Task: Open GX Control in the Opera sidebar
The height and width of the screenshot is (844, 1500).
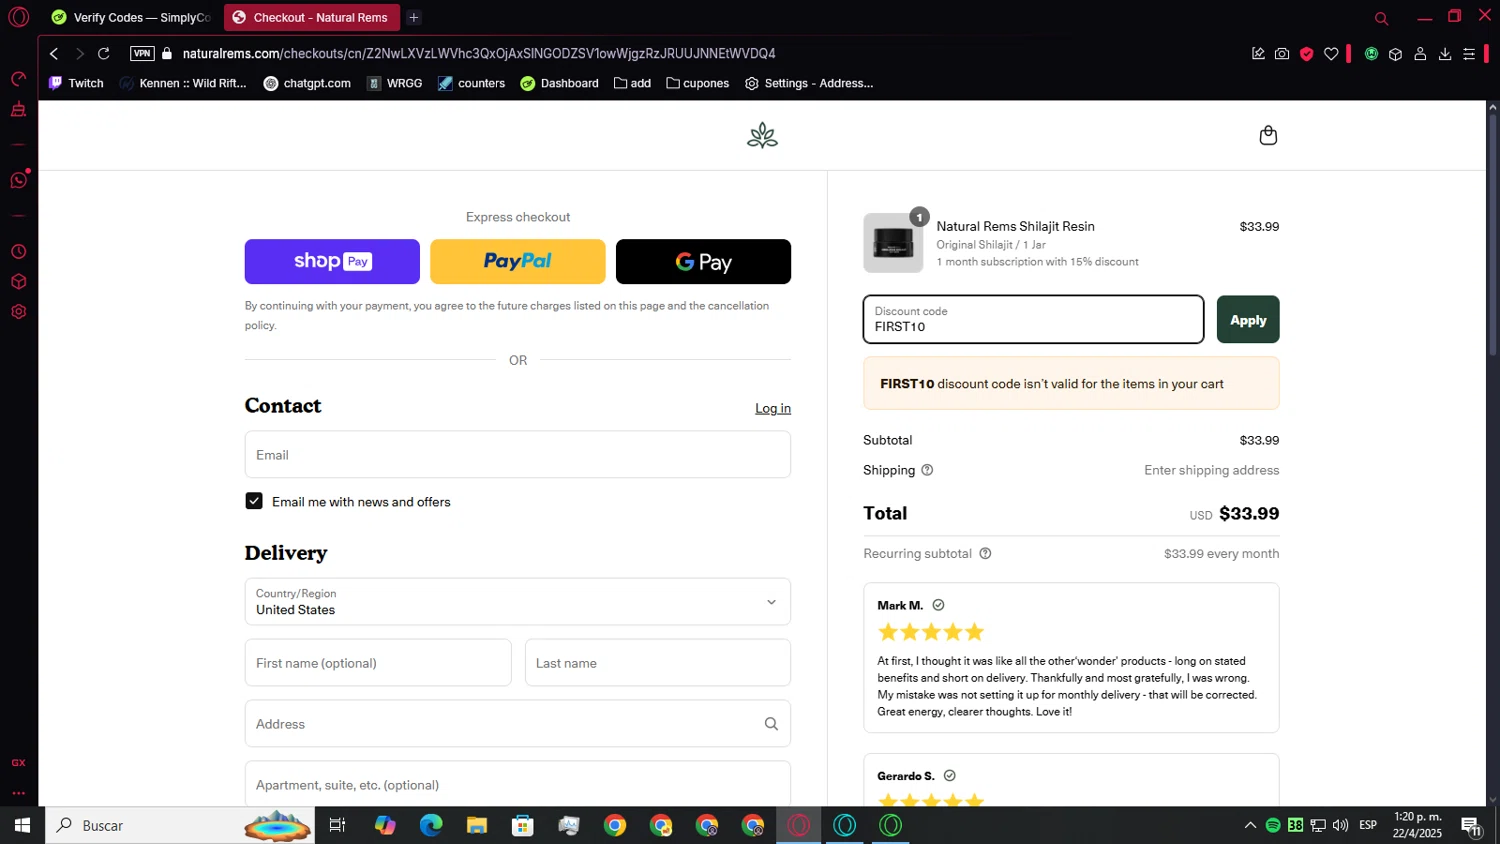Action: (18, 79)
